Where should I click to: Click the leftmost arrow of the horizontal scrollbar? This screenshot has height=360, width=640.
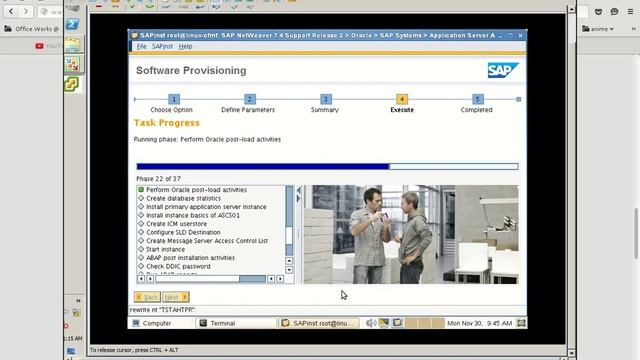pos(141,279)
